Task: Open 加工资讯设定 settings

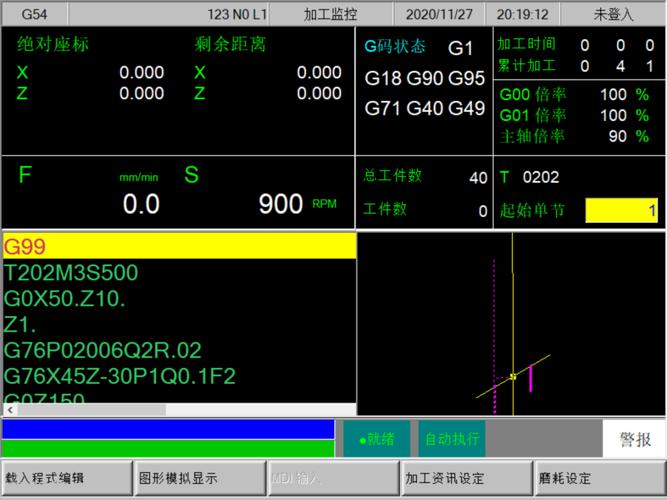Action: click(x=465, y=478)
